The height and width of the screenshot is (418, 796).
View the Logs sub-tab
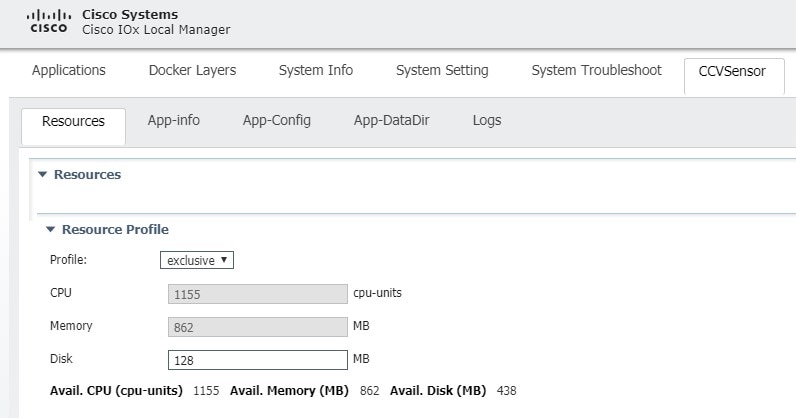[487, 120]
